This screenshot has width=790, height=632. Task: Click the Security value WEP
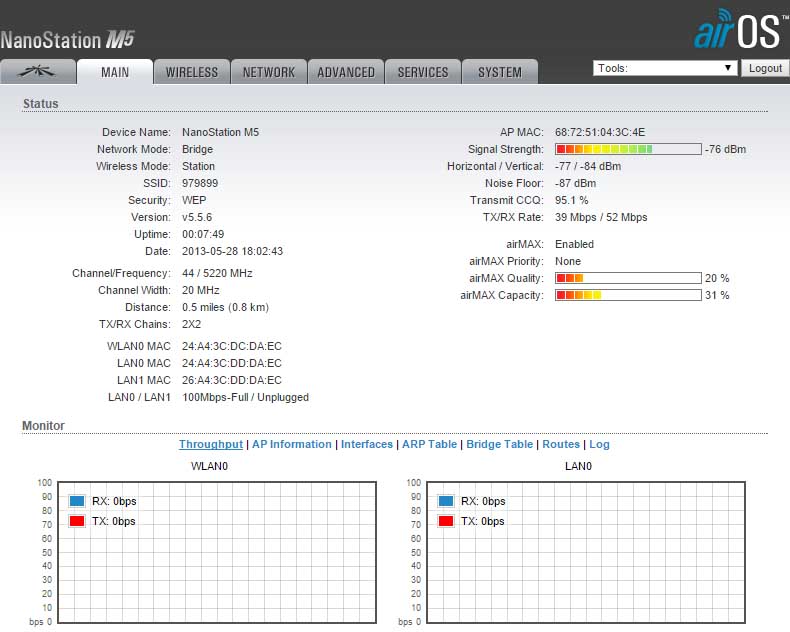pos(194,200)
